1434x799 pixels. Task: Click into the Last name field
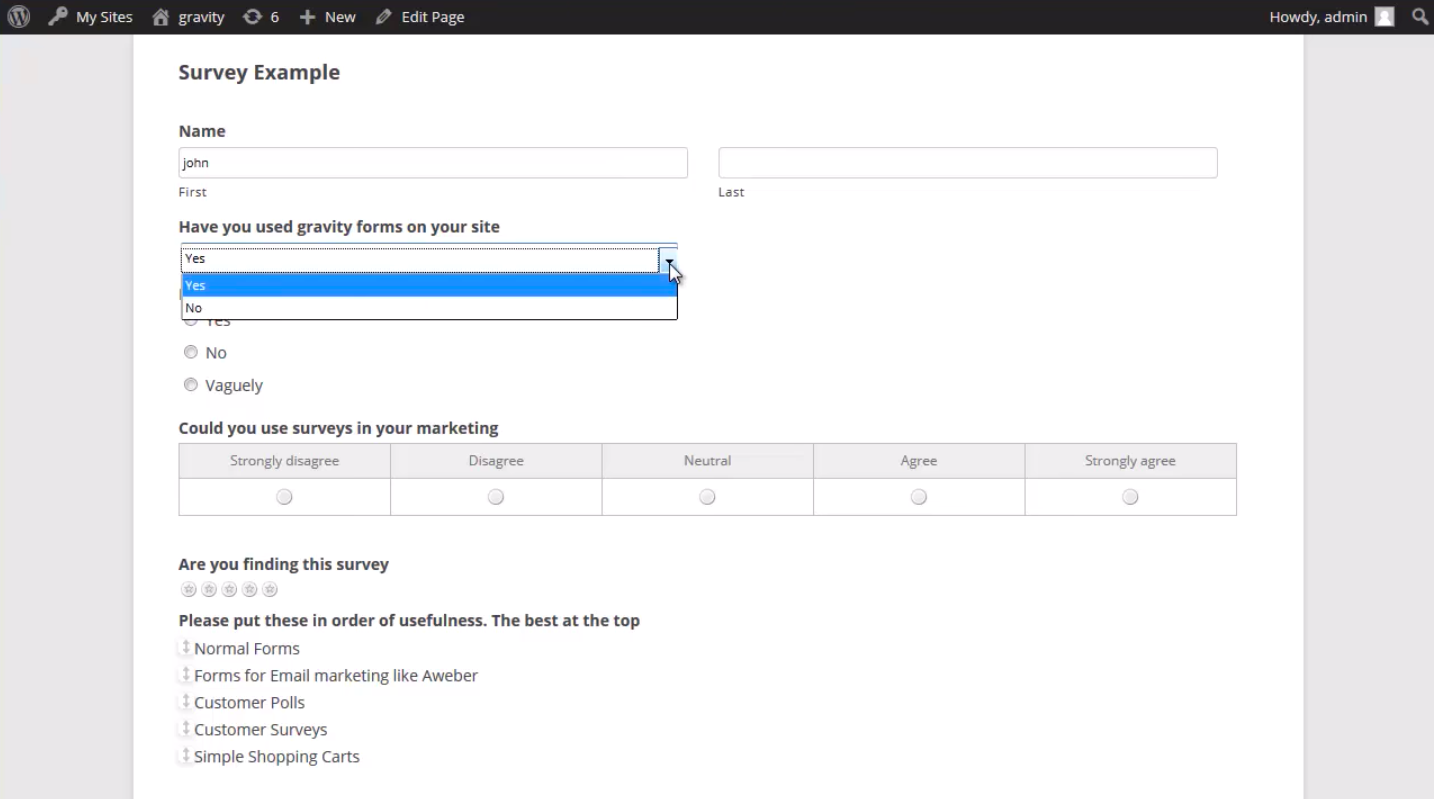[968, 163]
